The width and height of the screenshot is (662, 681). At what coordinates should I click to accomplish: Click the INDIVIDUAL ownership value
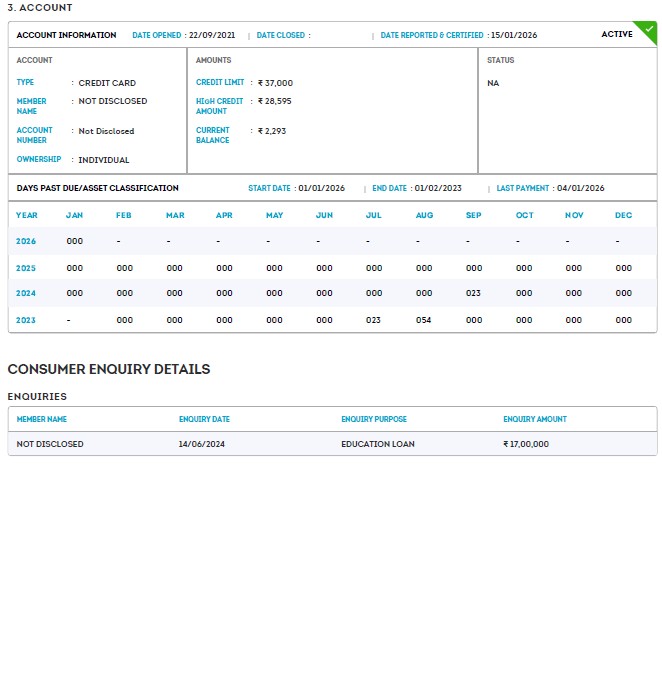[104, 160]
